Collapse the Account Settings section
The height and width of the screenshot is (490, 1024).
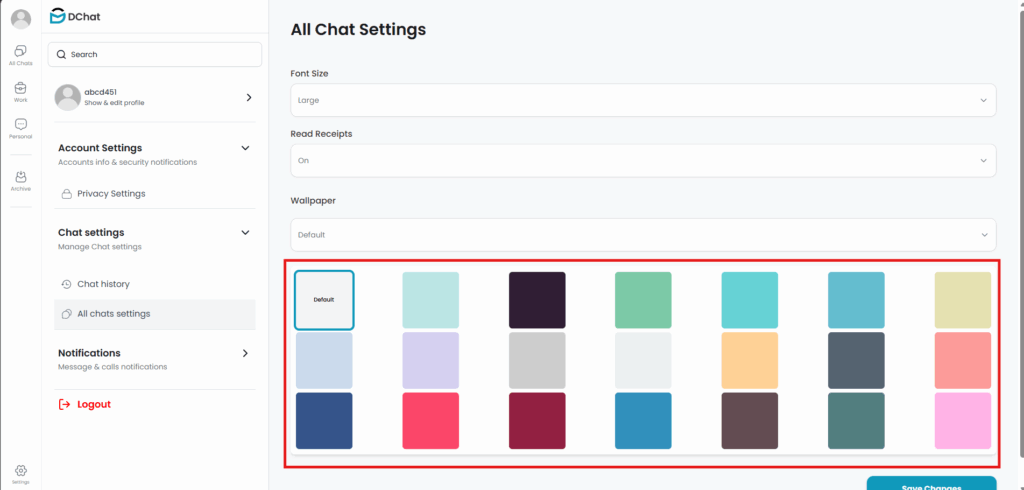pos(246,148)
